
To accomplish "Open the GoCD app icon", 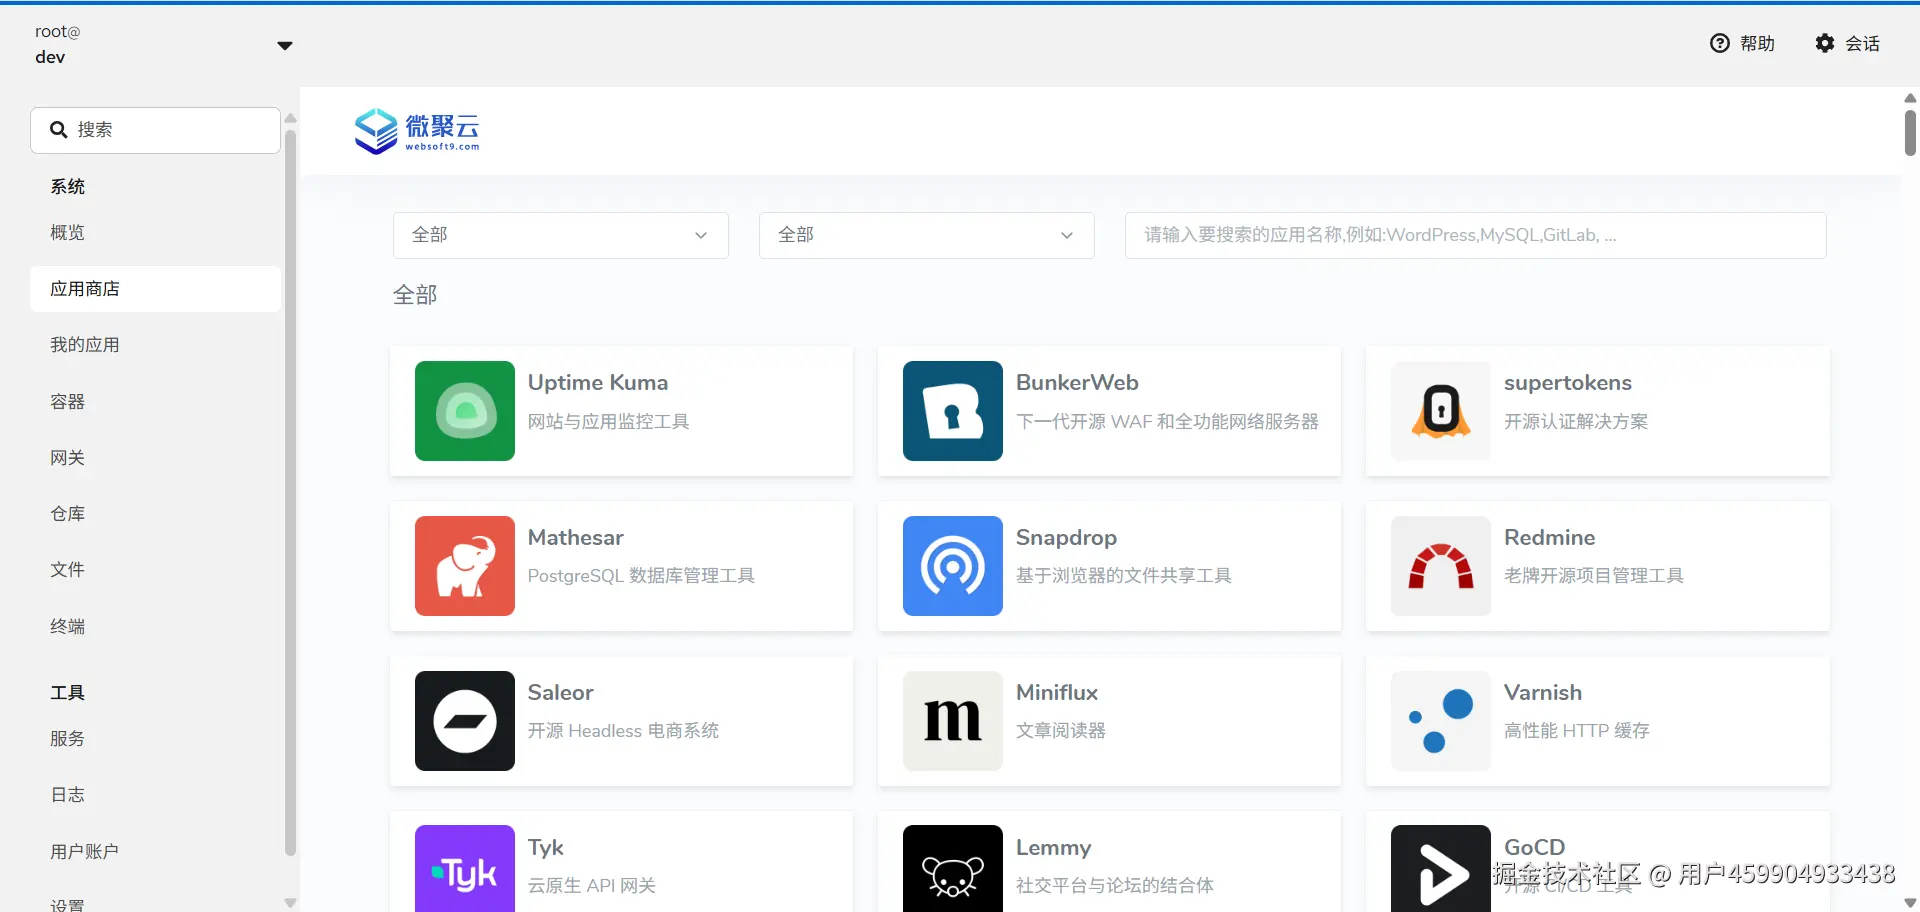I will 1441,869.
